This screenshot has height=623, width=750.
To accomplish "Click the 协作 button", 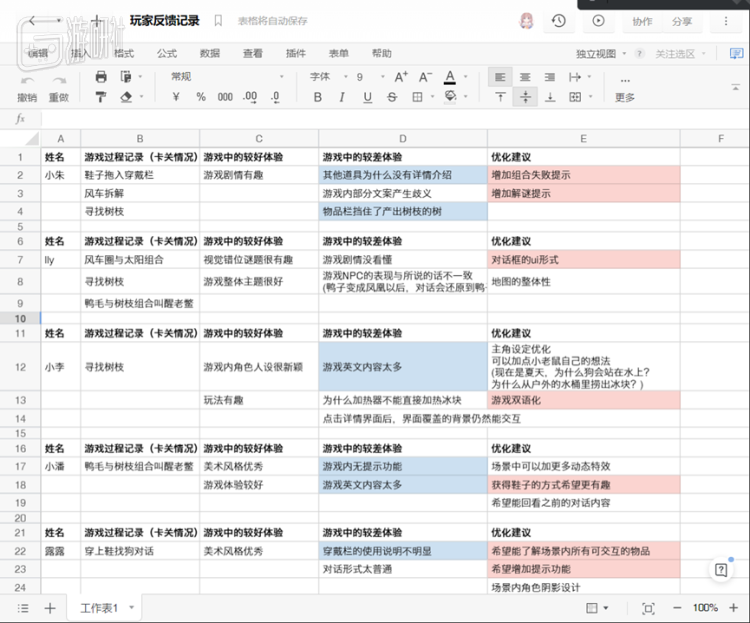I will pyautogui.click(x=642, y=21).
